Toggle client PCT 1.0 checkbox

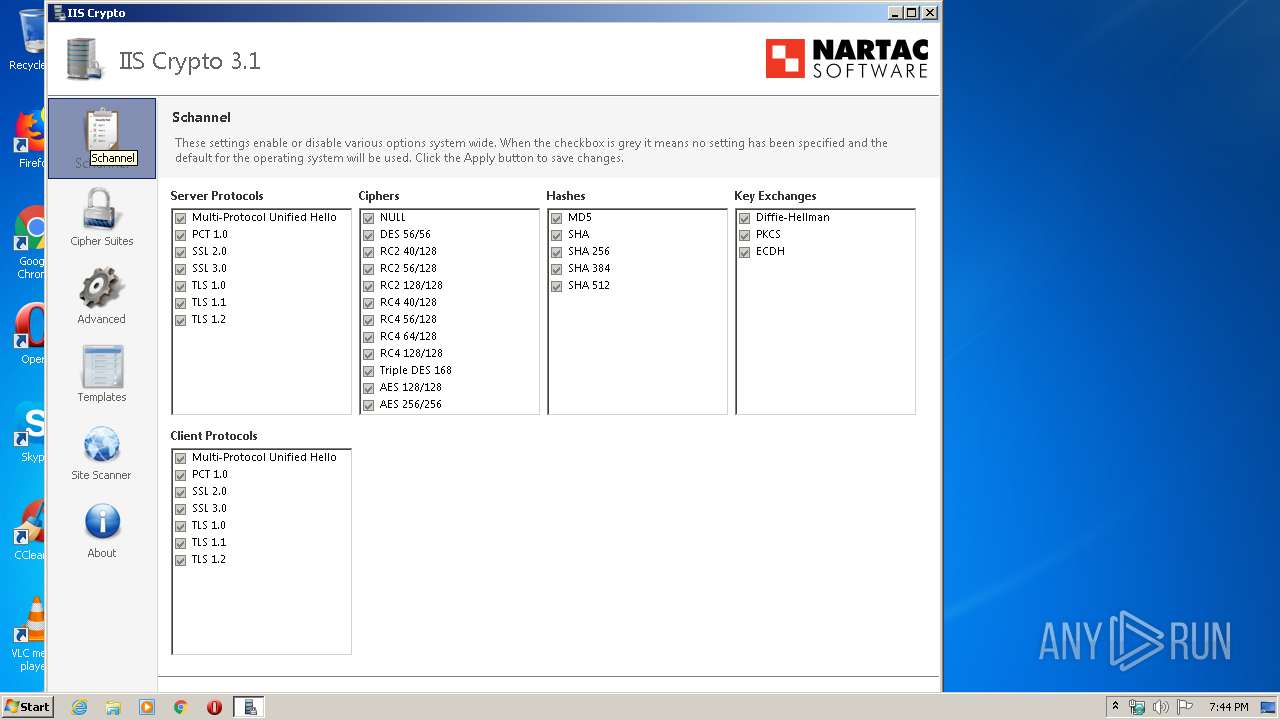coord(181,475)
